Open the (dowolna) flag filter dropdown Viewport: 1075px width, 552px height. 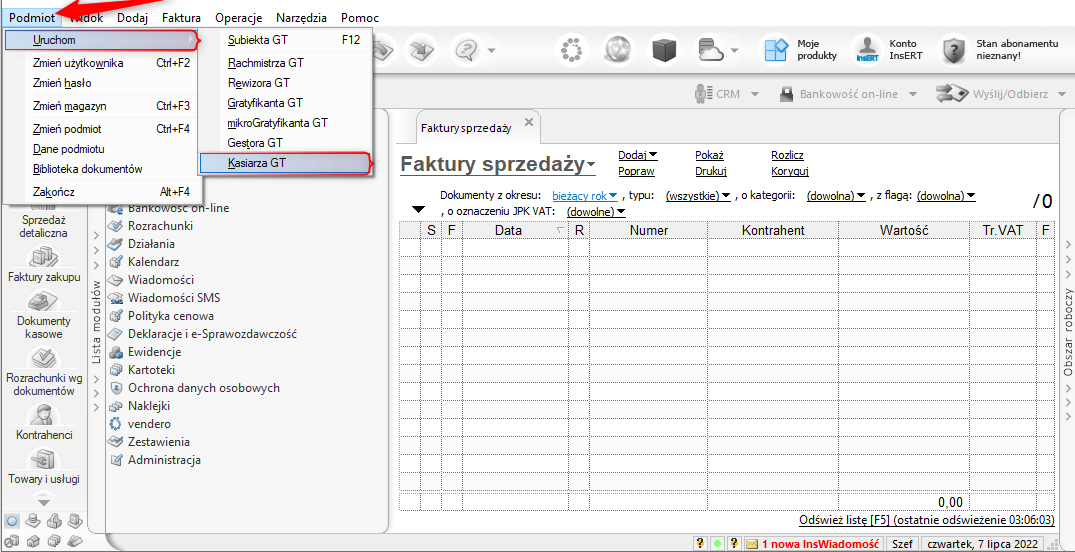(945, 195)
